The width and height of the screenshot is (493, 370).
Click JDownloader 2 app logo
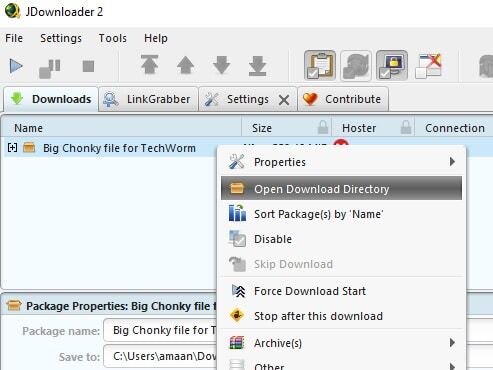click(13, 11)
